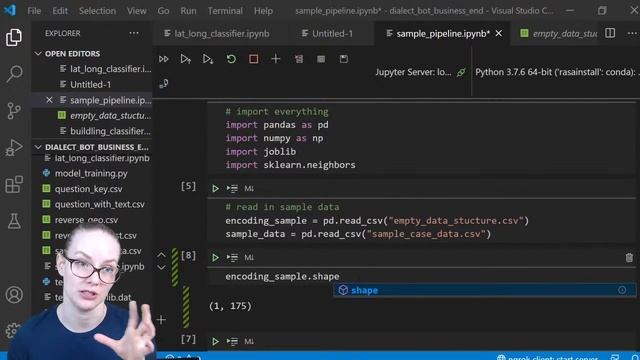Save the notebook with disk icon
Image resolution: width=640 pixels, height=360 pixels.
click(x=344, y=59)
